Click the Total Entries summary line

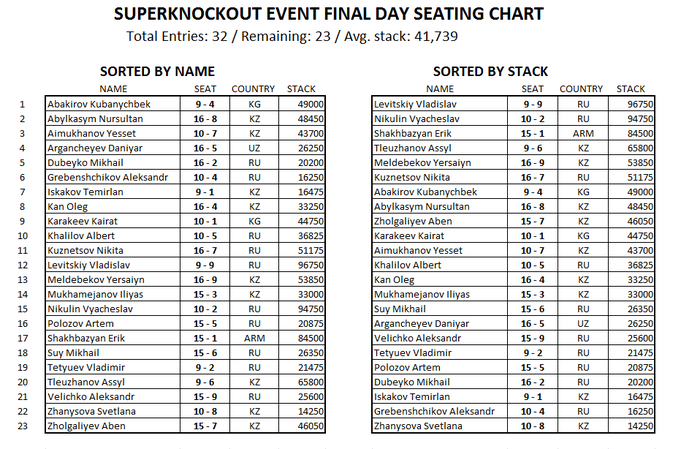pyautogui.click(x=292, y=36)
